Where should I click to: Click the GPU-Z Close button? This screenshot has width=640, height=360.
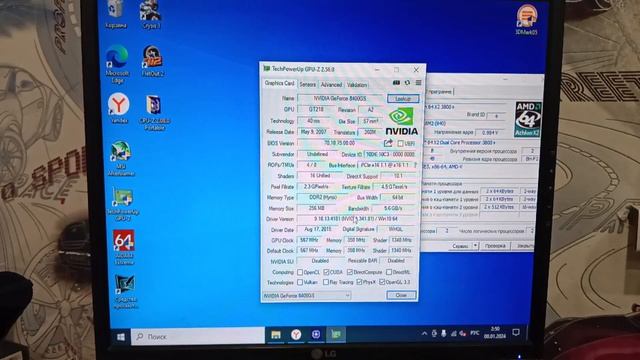(x=401, y=295)
